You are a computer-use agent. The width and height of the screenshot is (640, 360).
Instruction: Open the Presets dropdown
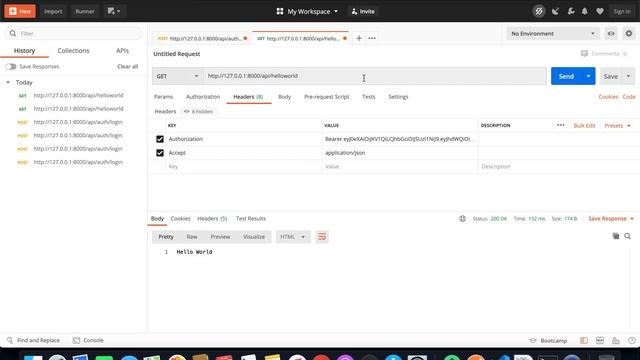tap(618, 126)
